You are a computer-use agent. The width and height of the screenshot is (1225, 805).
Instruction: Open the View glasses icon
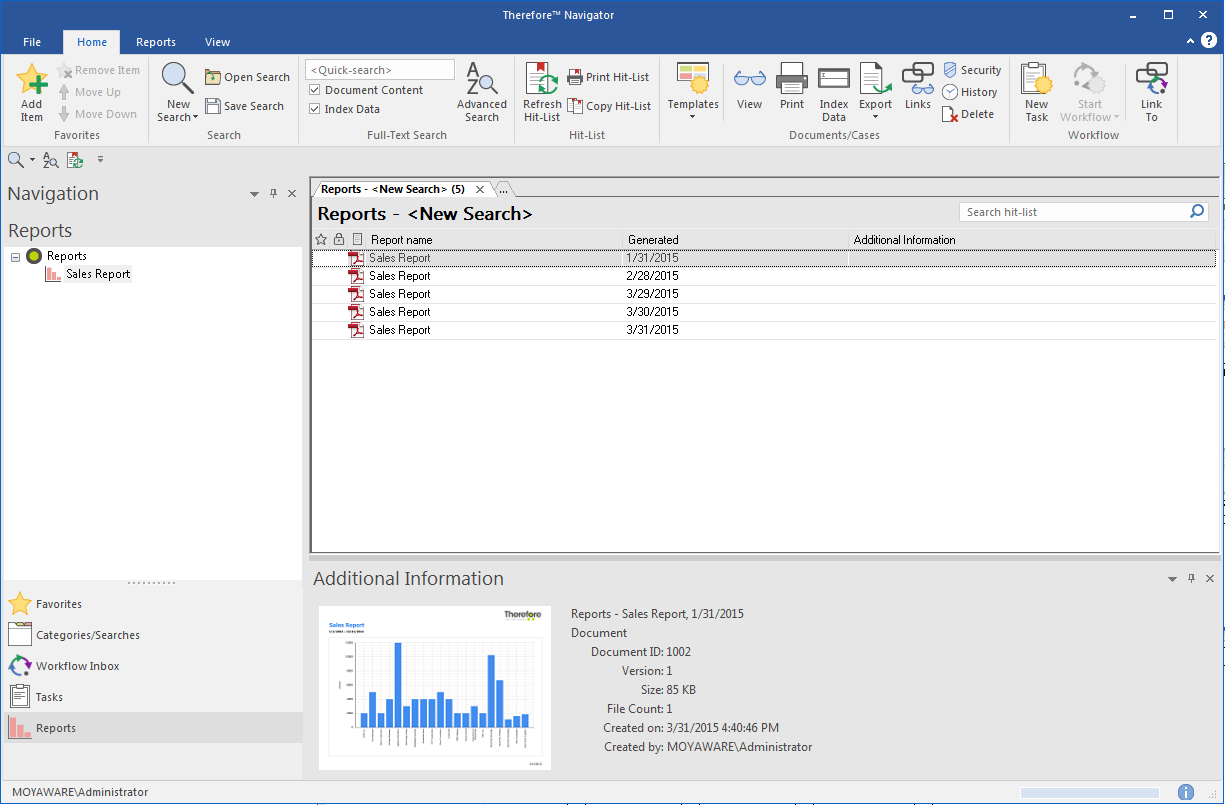pos(749,79)
